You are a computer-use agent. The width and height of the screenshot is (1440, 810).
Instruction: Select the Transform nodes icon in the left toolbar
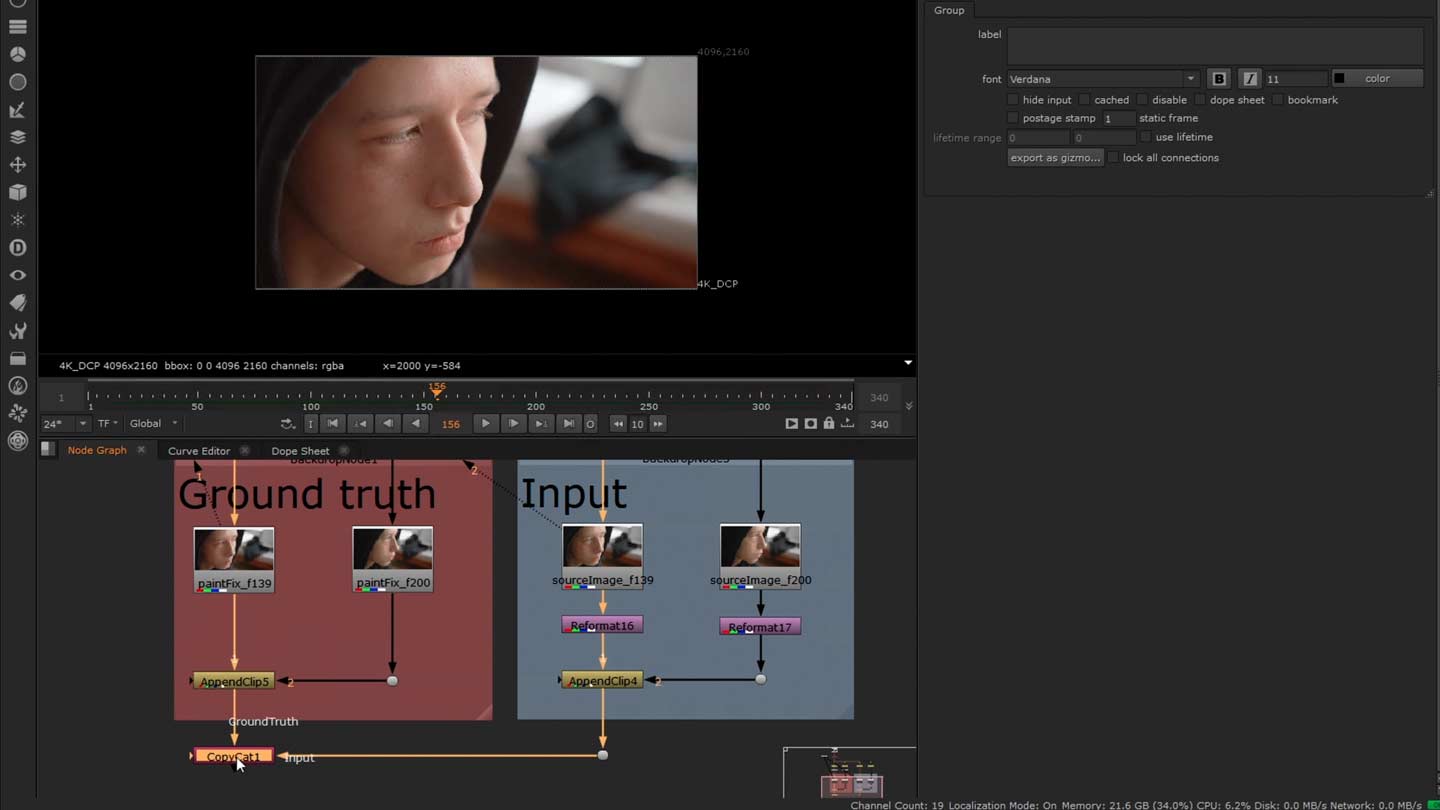pos(16,166)
